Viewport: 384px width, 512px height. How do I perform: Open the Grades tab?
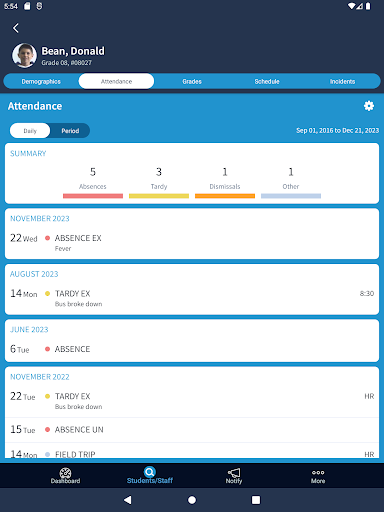(192, 81)
